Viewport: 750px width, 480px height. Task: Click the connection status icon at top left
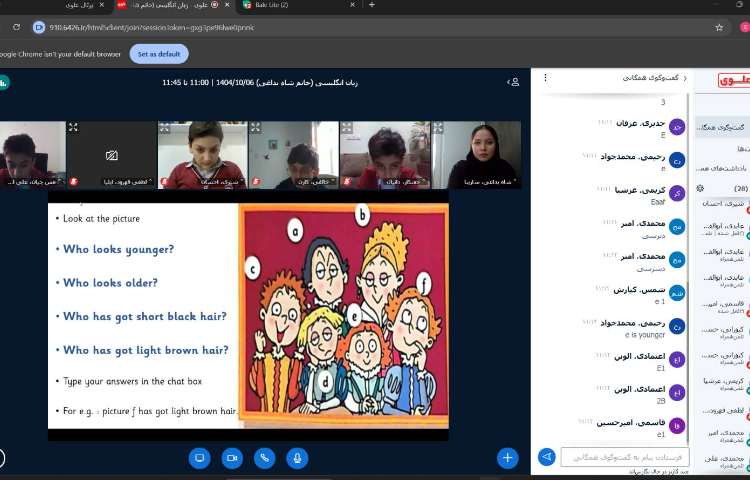(3, 82)
